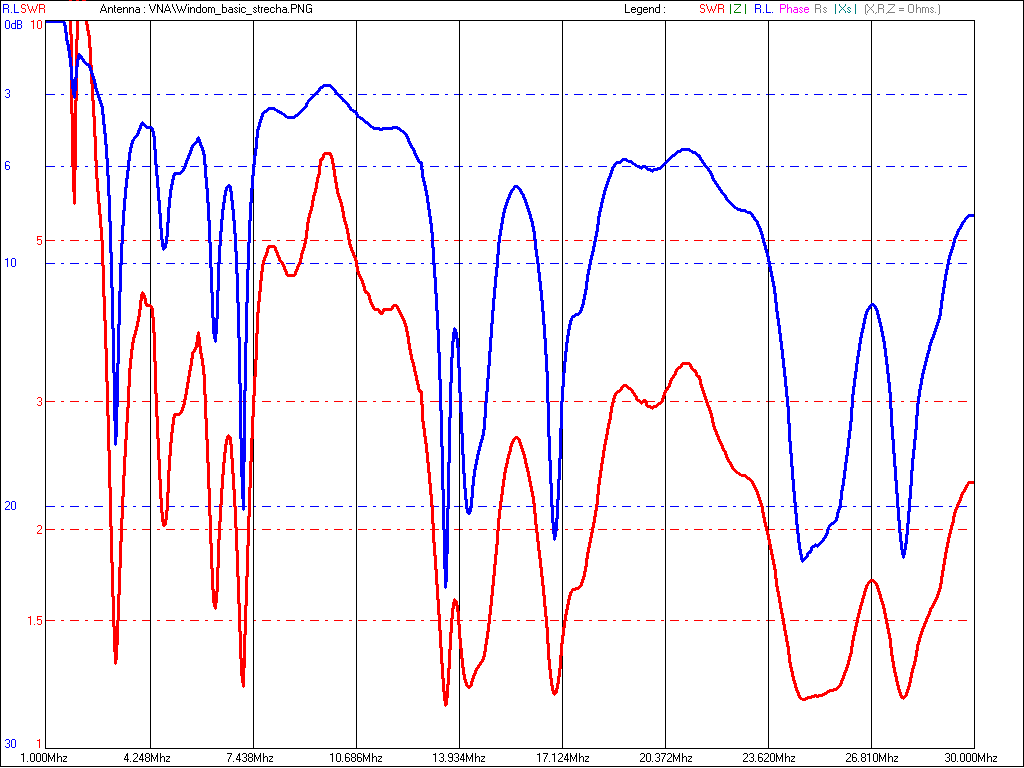
Task: Click the SWR 5 axis value
Action: (x=39, y=240)
